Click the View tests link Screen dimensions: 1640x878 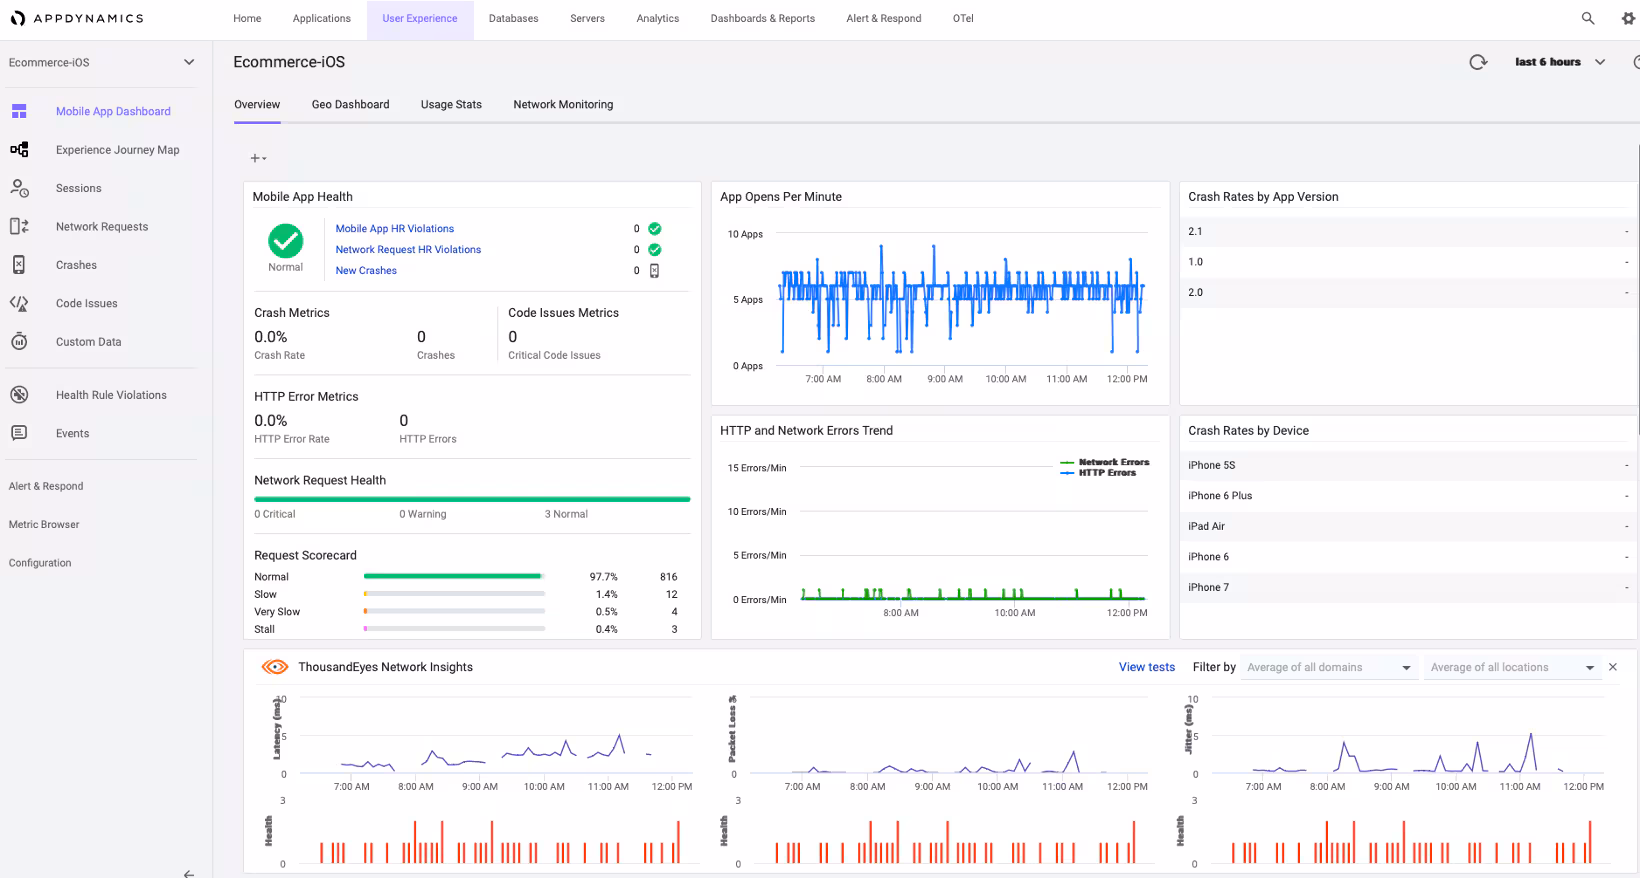click(x=1146, y=668)
